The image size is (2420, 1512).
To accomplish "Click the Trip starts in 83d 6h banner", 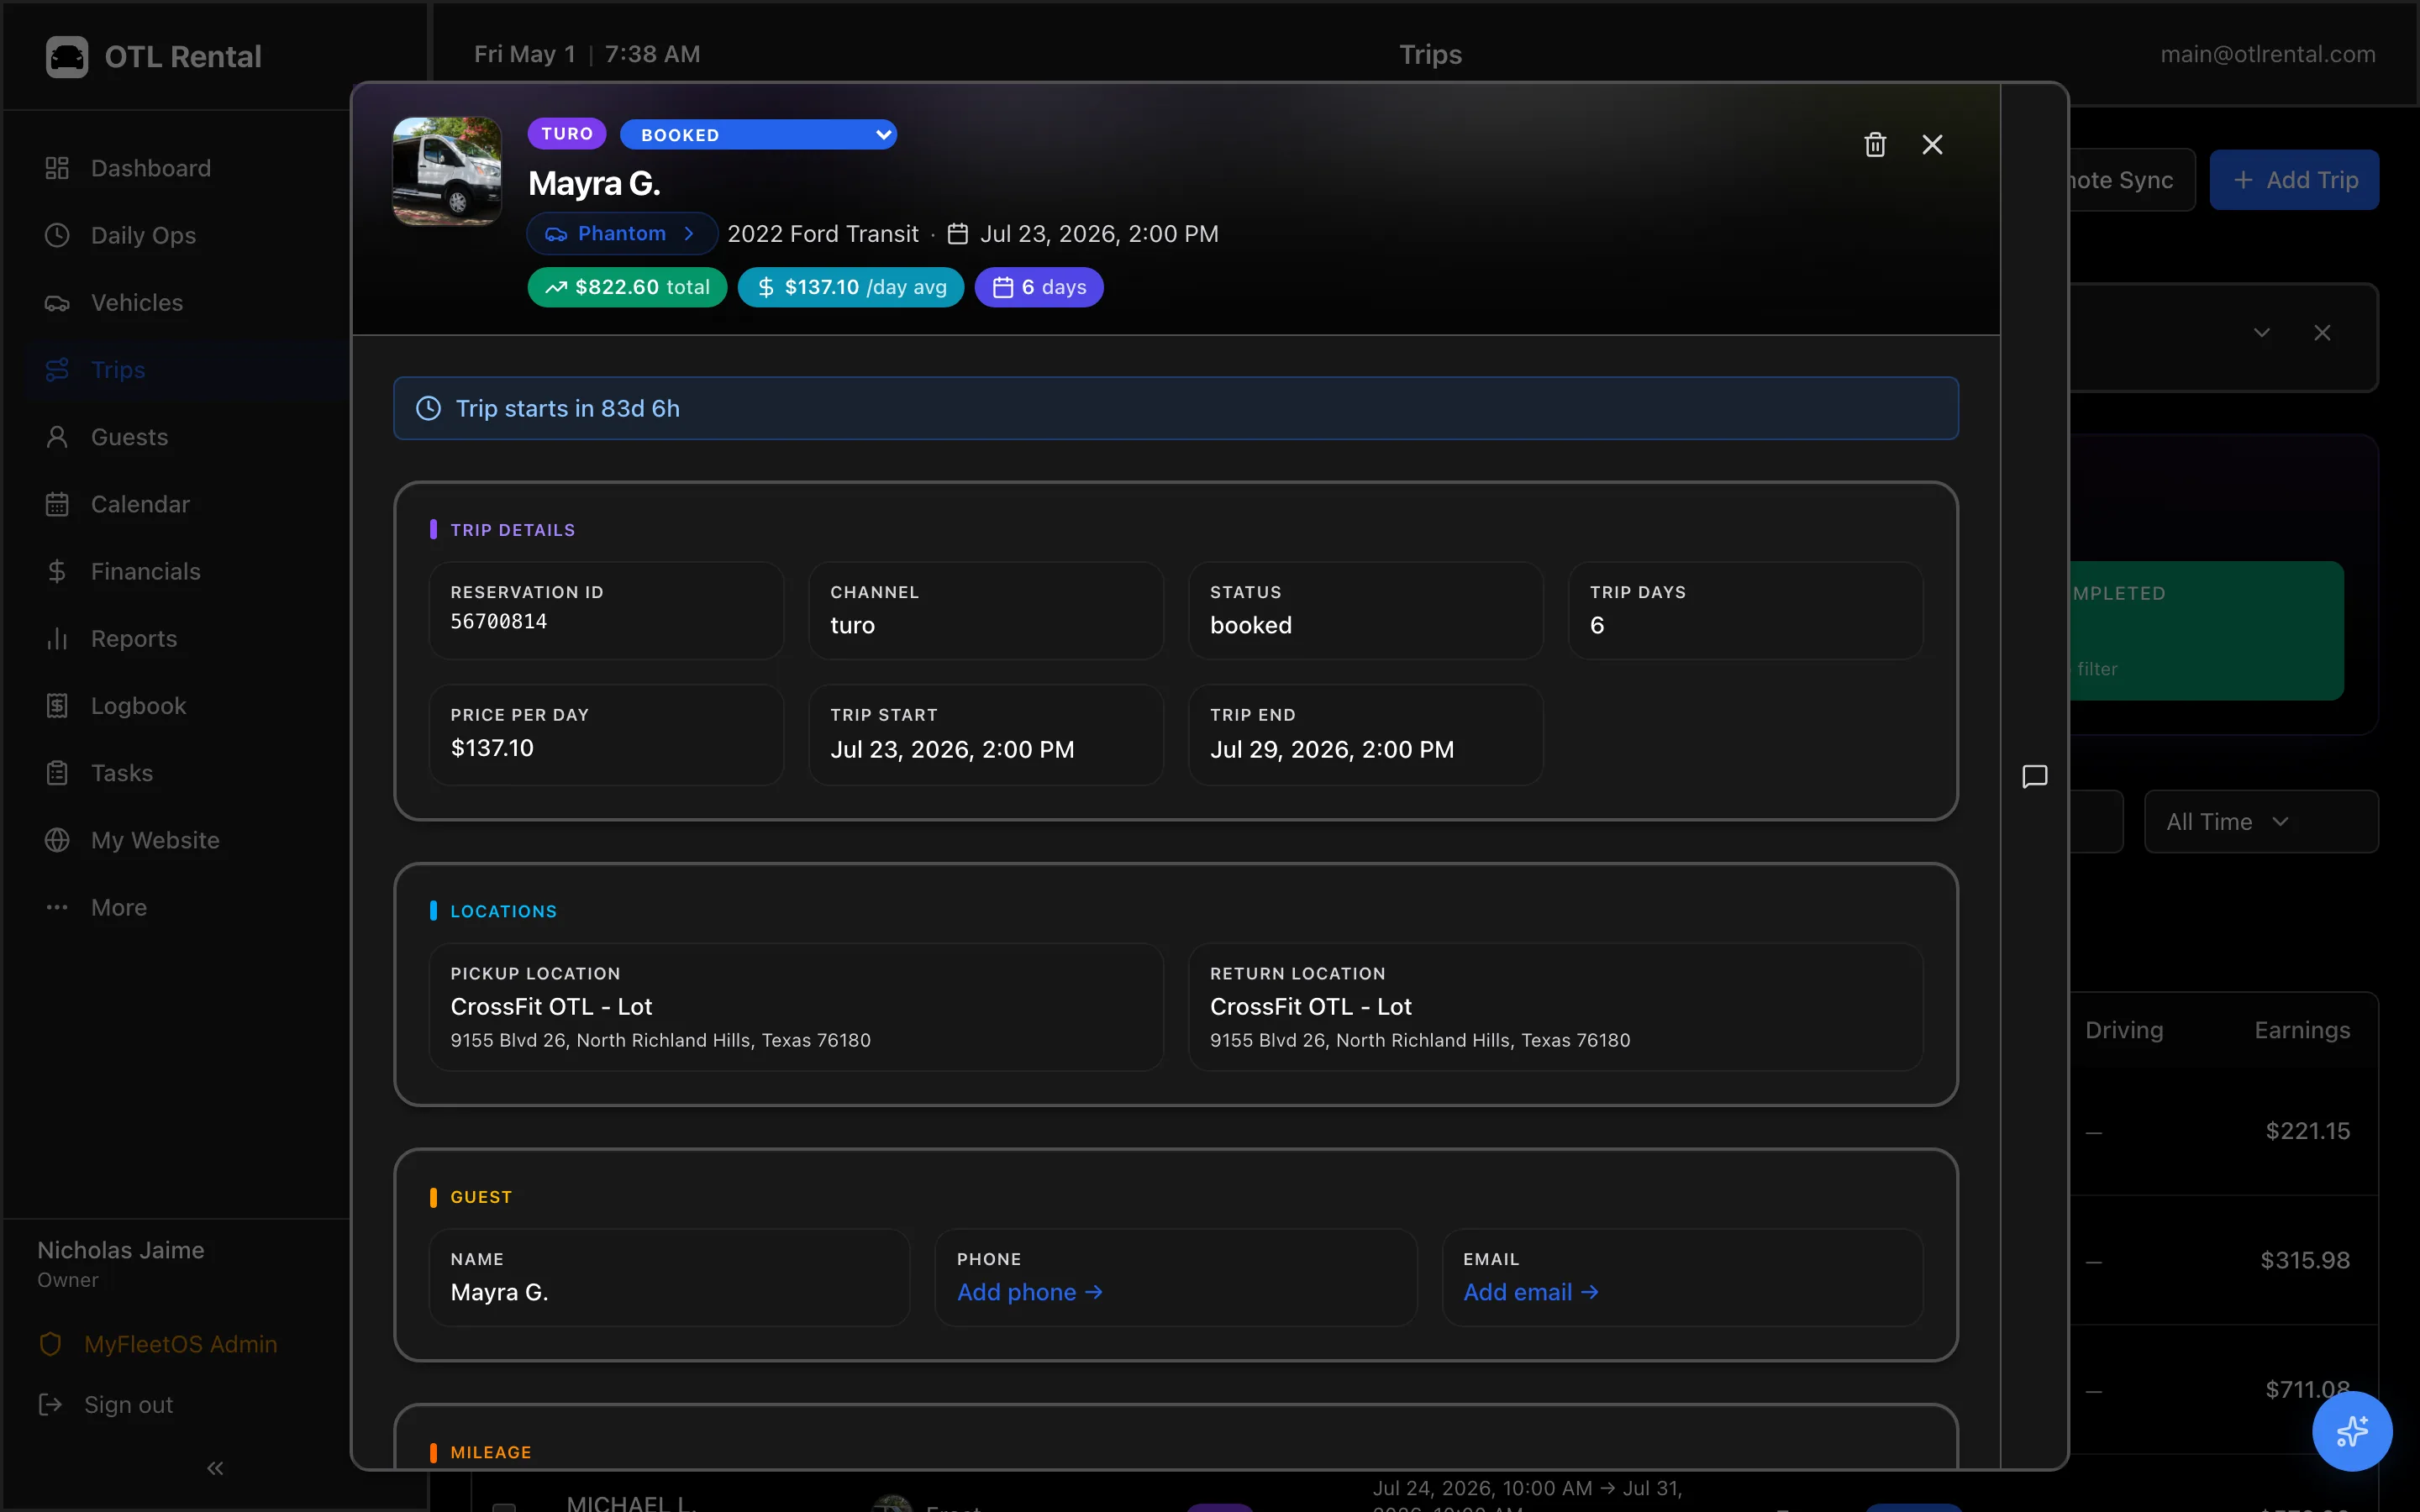I will [x=1176, y=408].
